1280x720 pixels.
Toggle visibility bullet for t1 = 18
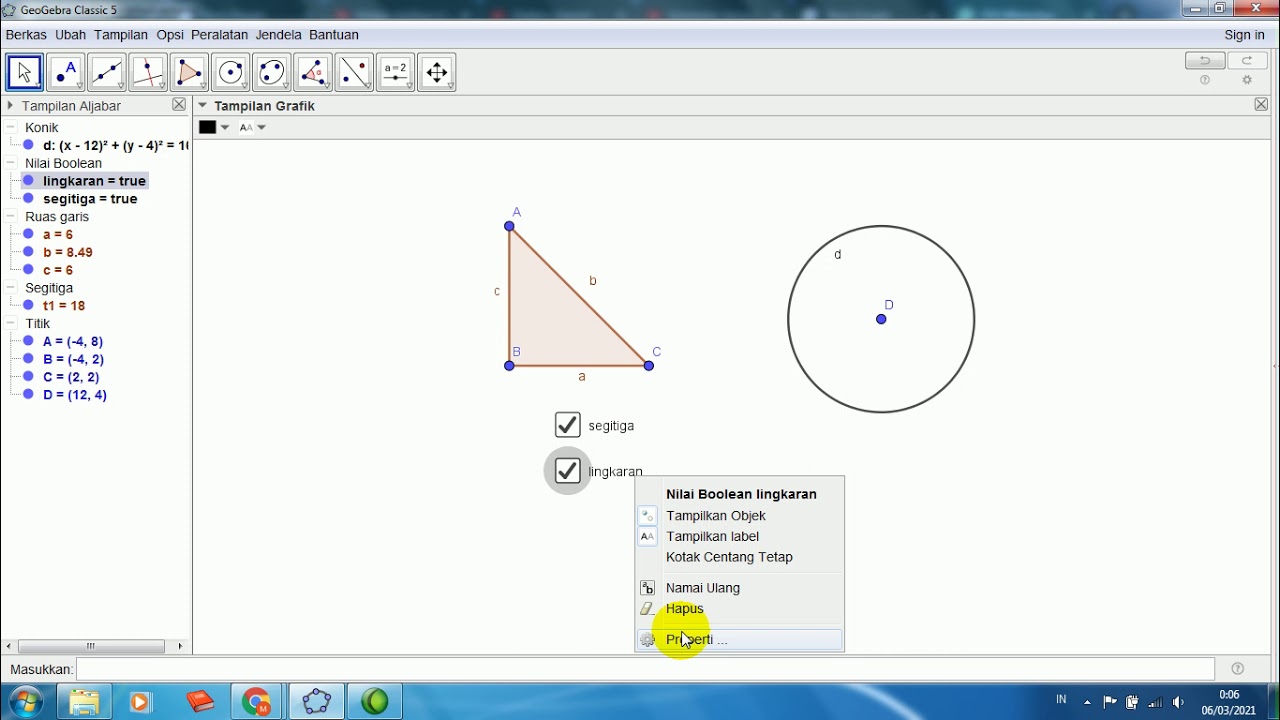tap(29, 306)
